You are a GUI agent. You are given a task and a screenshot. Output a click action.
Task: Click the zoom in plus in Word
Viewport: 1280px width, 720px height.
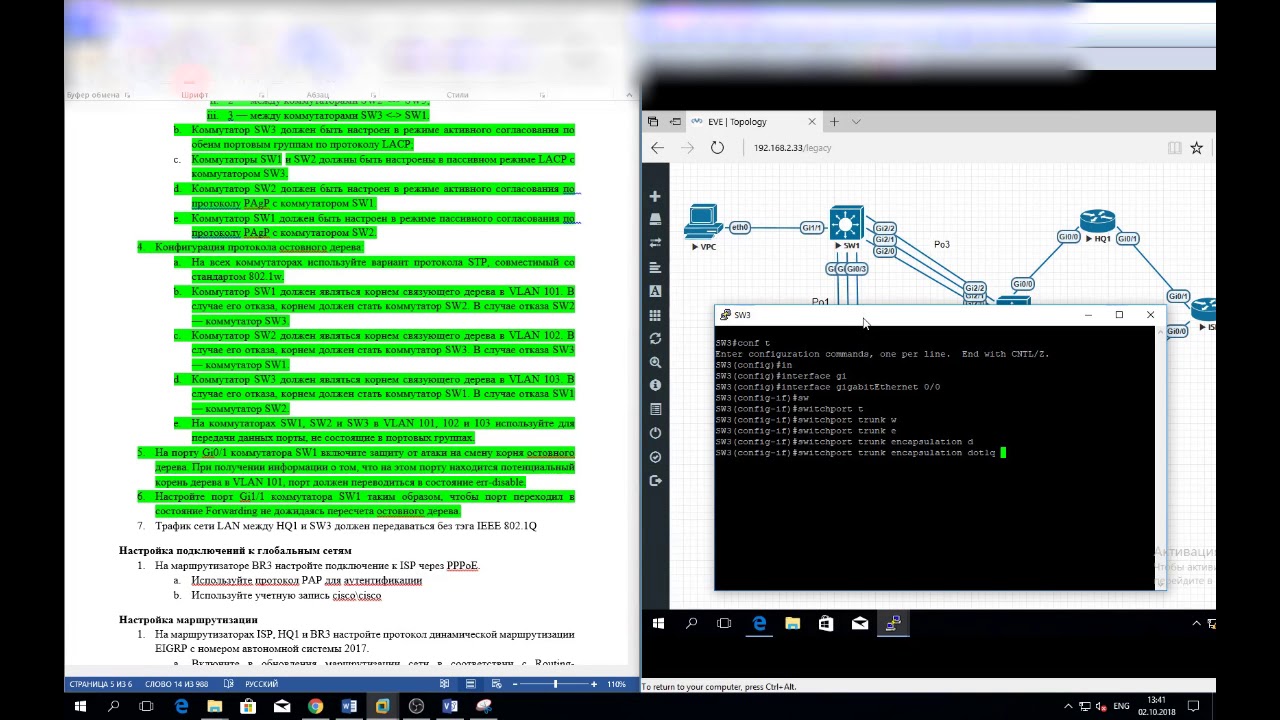click(594, 684)
